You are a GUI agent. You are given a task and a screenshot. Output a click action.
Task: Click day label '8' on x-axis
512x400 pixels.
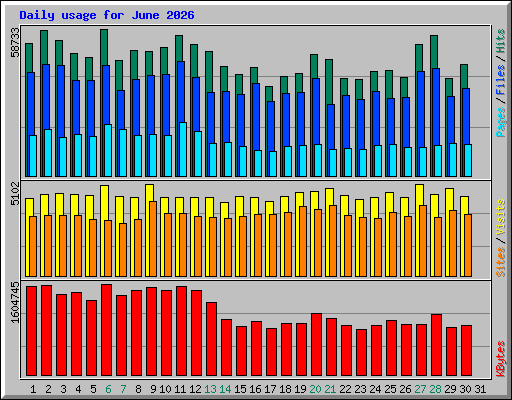point(138,389)
